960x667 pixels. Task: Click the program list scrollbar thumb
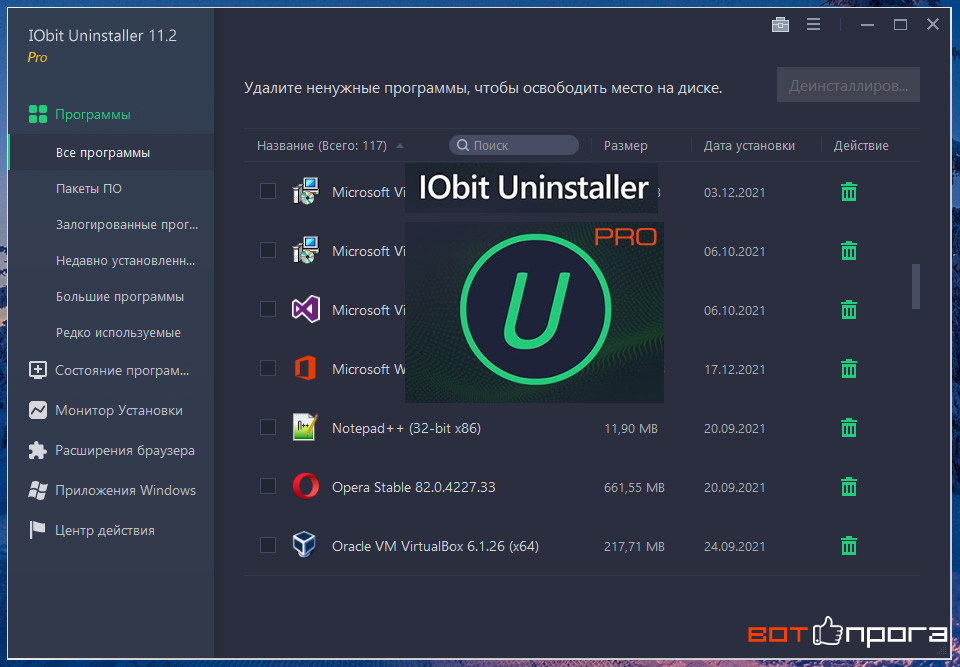tap(916, 287)
